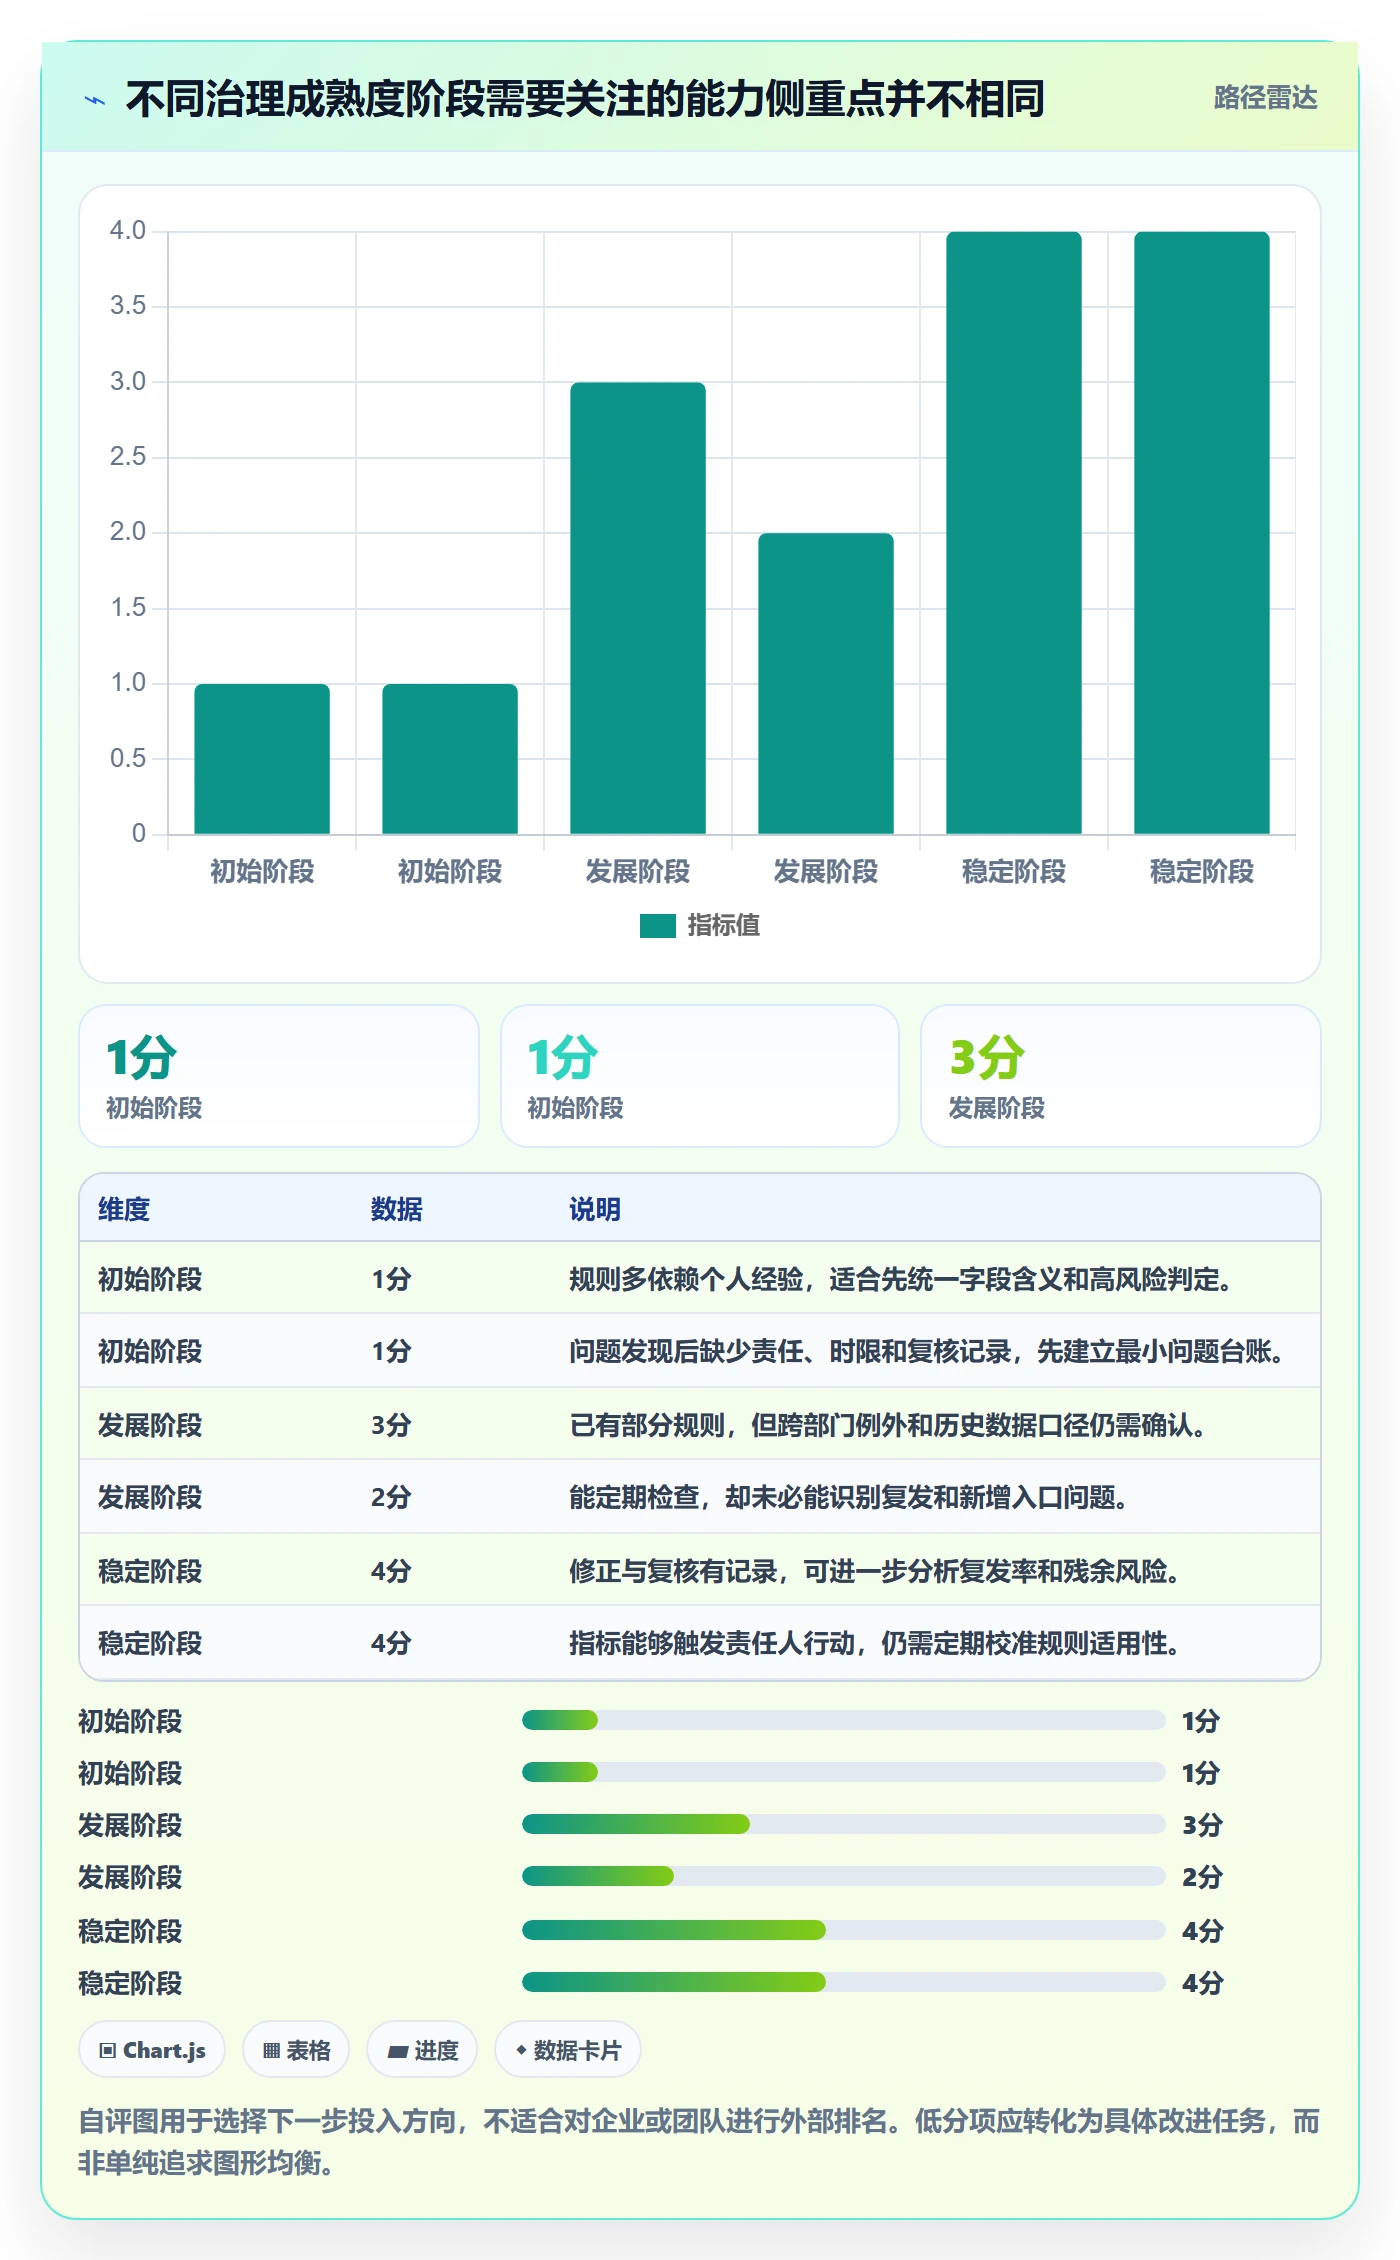This screenshot has width=1400, height=2260.
Task: Click the 维度 table column header
Action: [124, 1209]
